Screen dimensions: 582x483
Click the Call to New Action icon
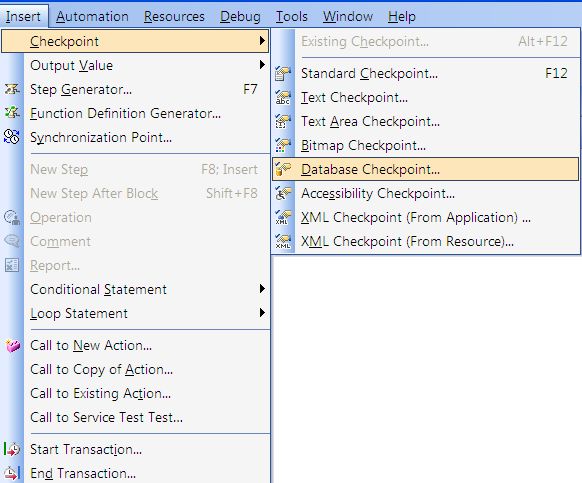(x=13, y=345)
